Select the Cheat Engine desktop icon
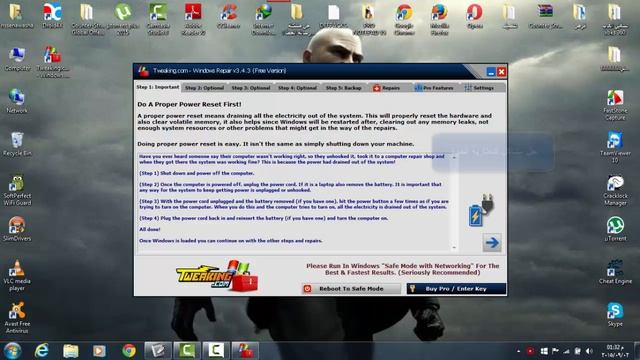640x360 pixels. [615, 271]
